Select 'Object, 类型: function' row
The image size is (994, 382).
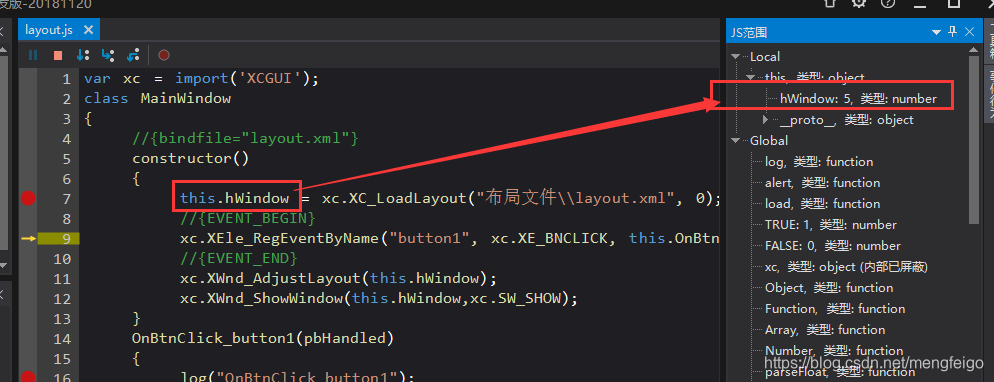[829, 288]
